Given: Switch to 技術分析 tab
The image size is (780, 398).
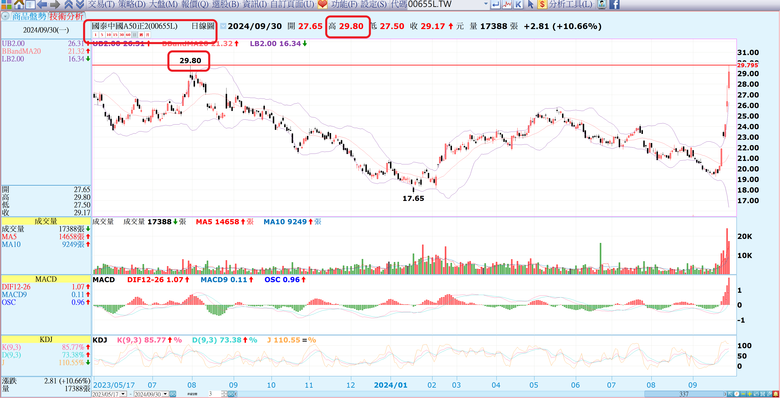Looking at the screenshot, I should tap(66, 16).
